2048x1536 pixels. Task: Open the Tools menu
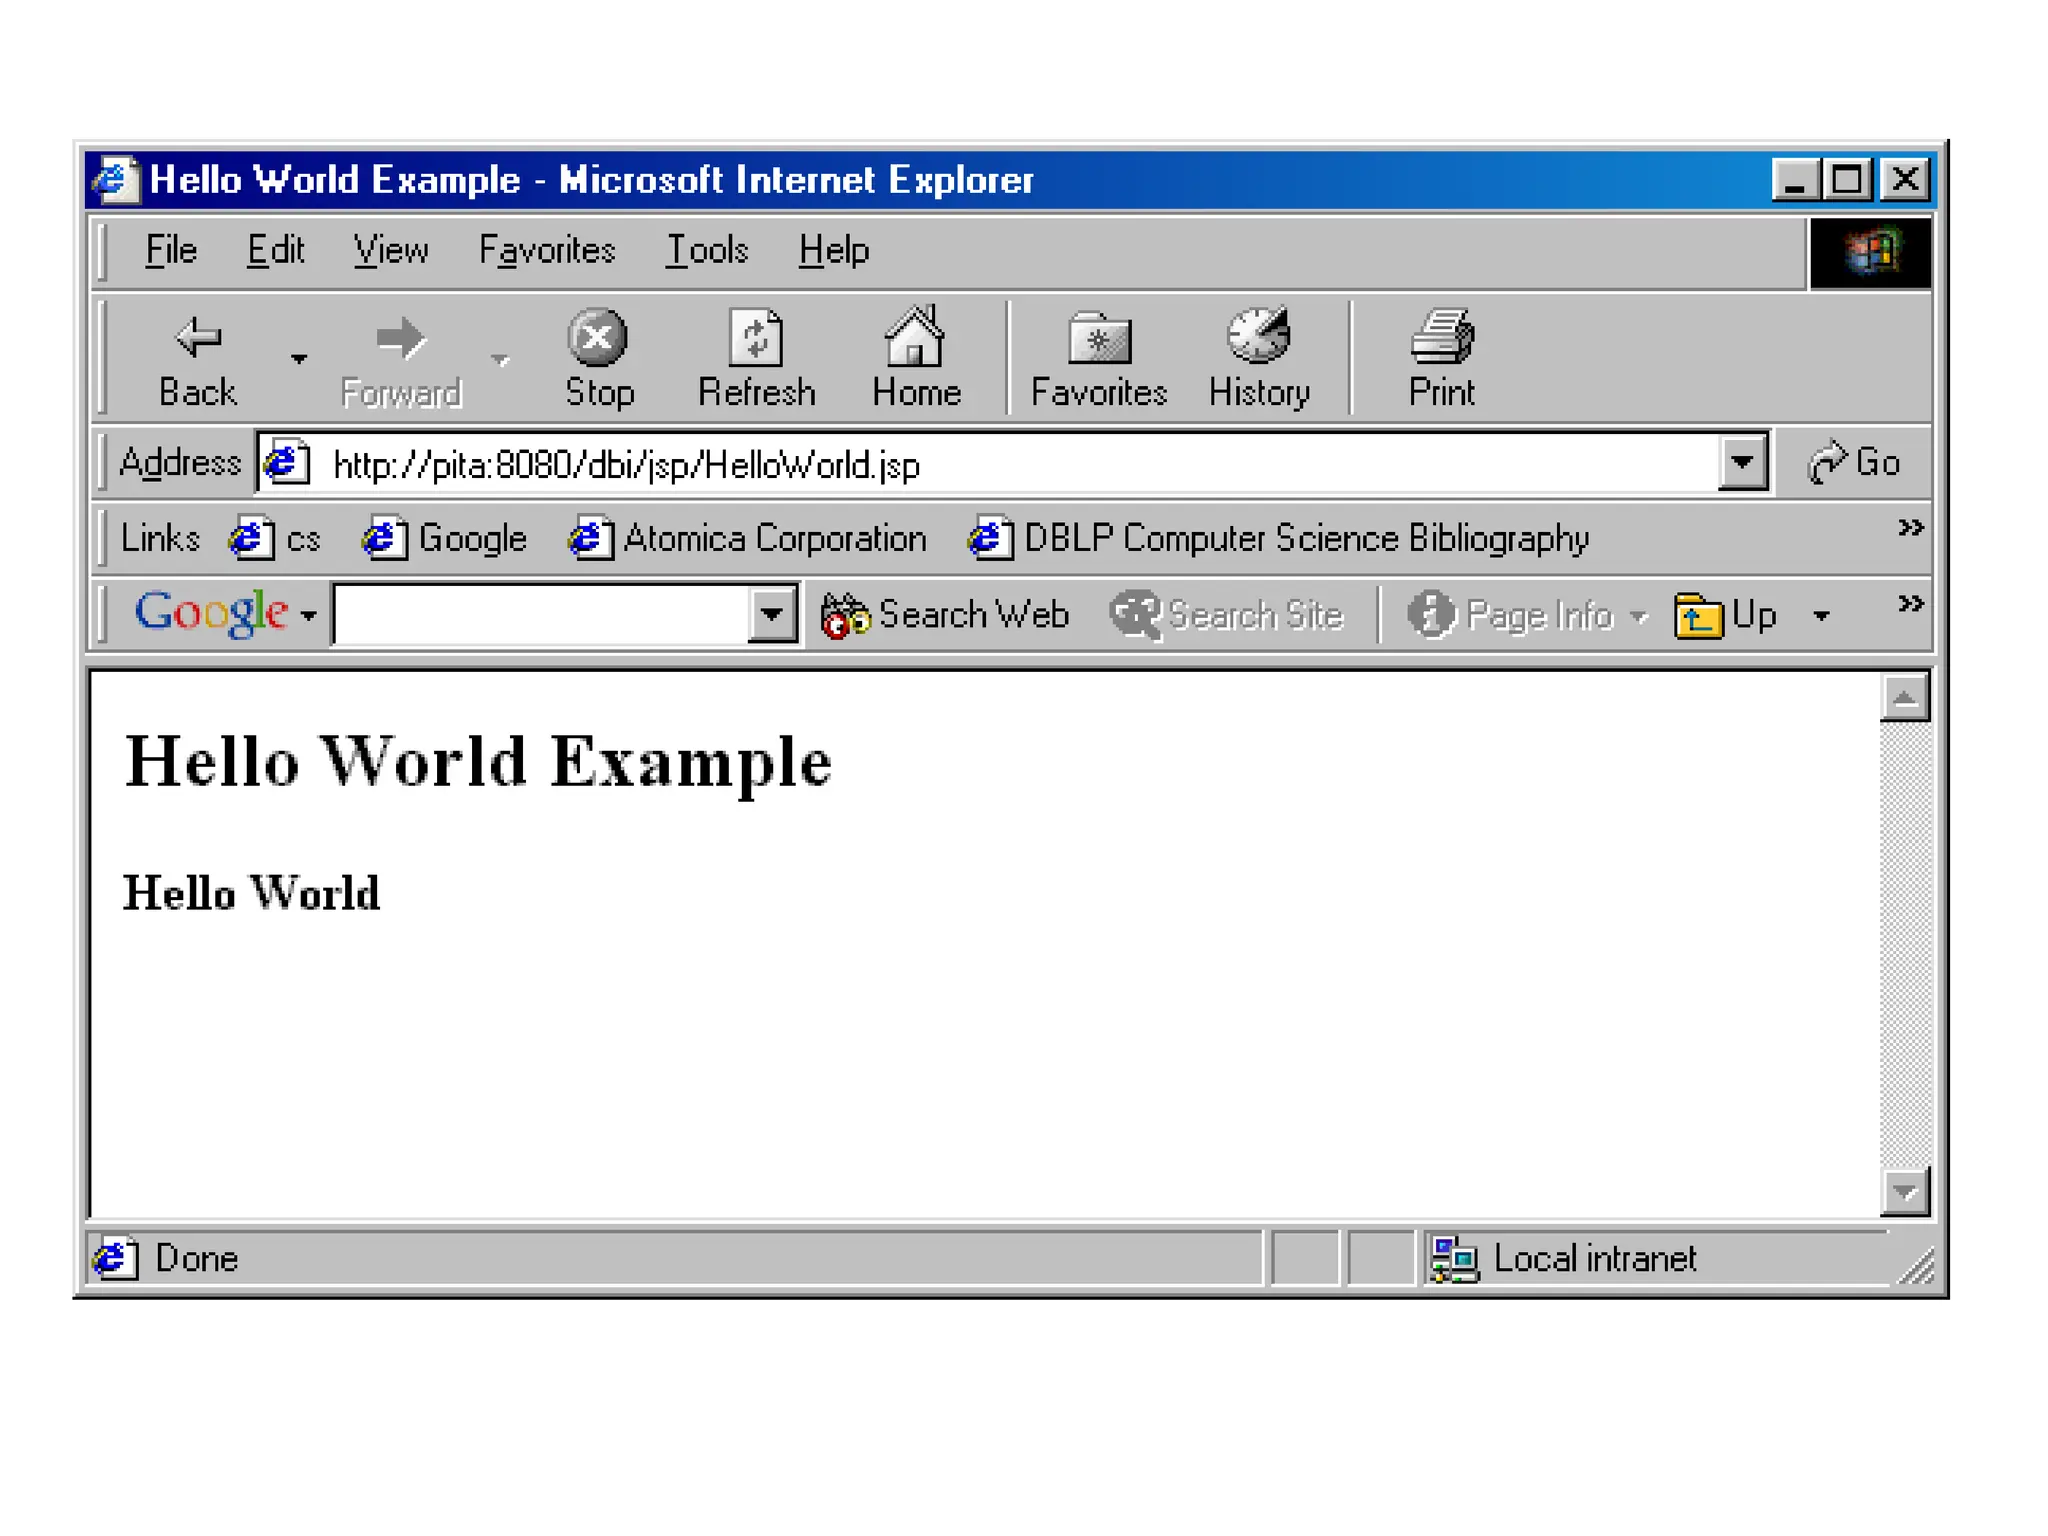(x=707, y=250)
